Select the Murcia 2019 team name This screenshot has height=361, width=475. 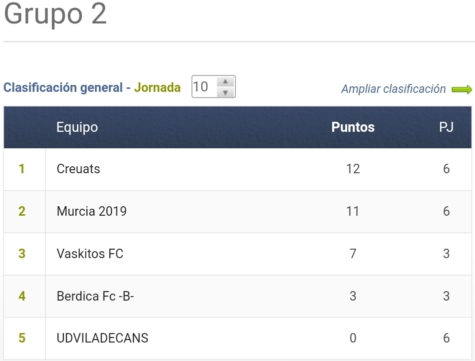92,211
